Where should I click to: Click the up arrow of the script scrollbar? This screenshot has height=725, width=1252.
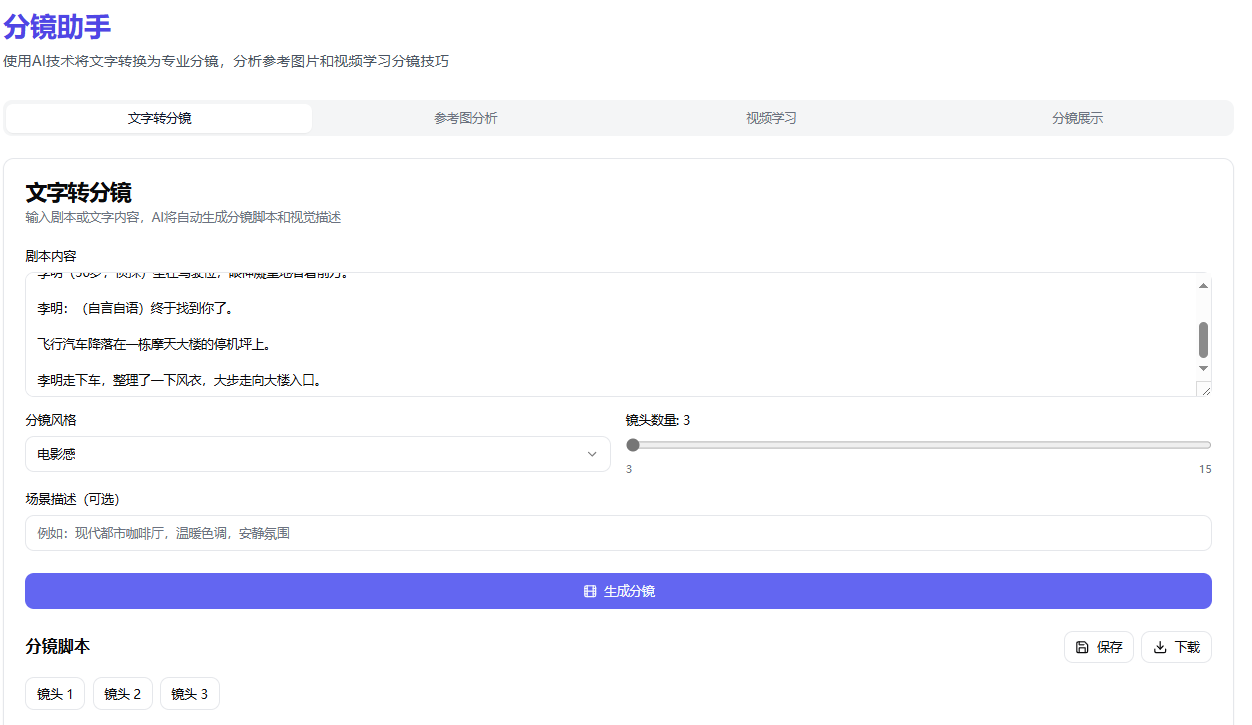[x=1203, y=285]
